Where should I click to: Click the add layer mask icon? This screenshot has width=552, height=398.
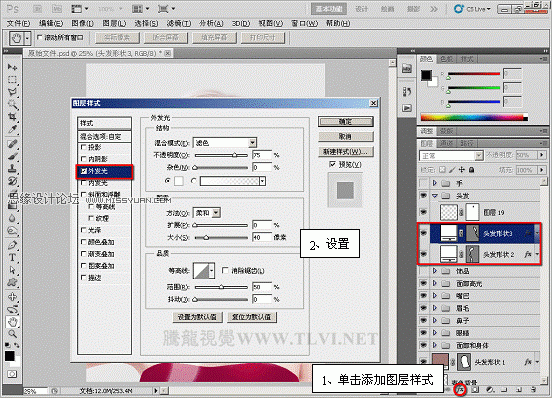[x=475, y=390]
